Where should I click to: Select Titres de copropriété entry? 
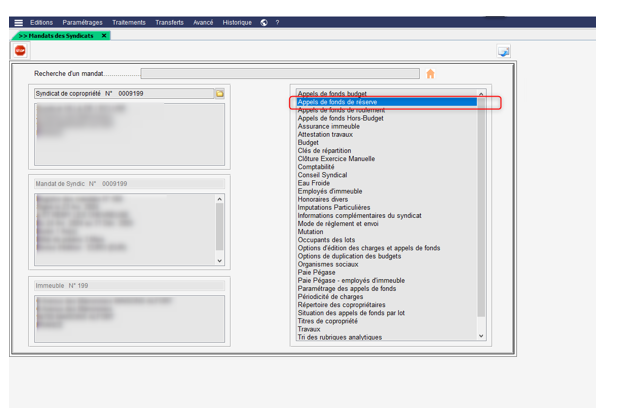click(x=327, y=321)
